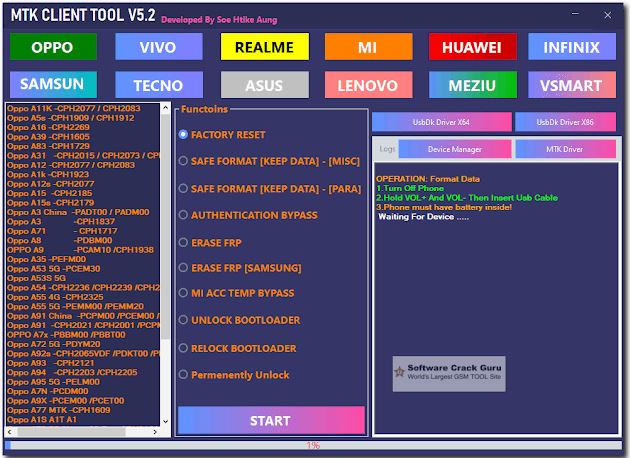Select Oppo A53 5G -PCEM30 model
This screenshot has height=458, width=630.
[x=53, y=268]
